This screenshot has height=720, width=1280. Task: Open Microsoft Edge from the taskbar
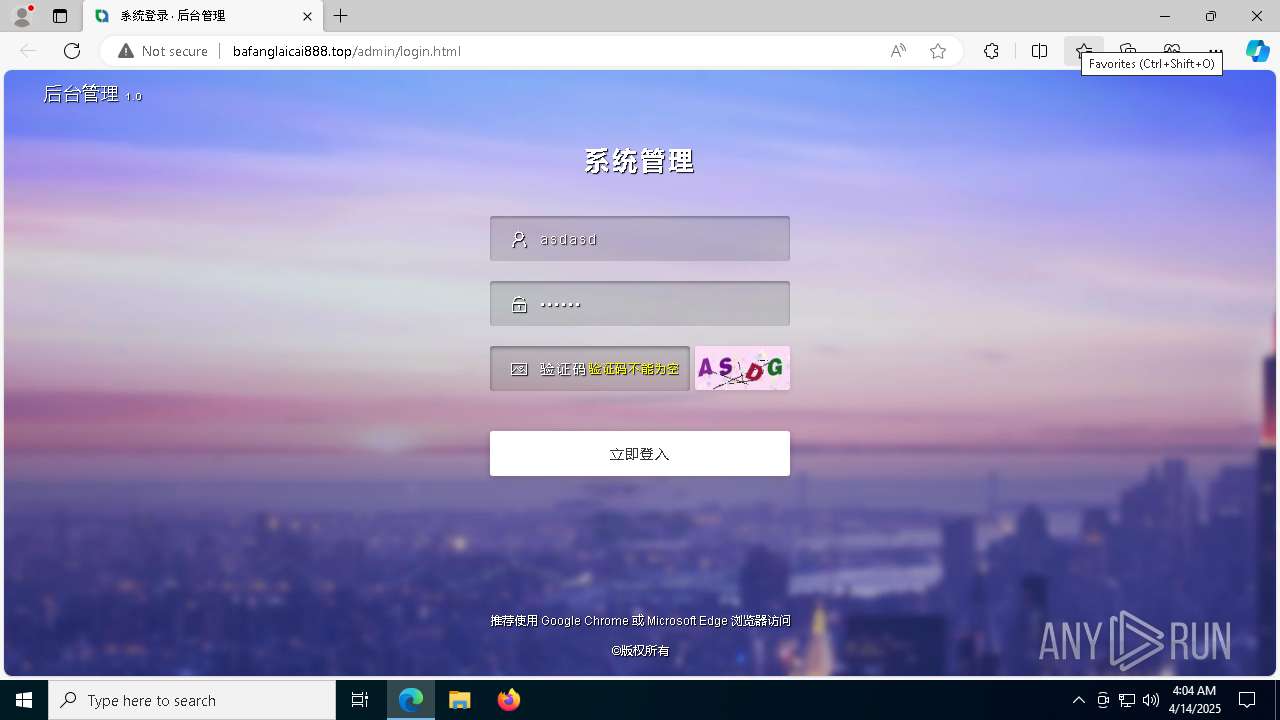[x=411, y=700]
